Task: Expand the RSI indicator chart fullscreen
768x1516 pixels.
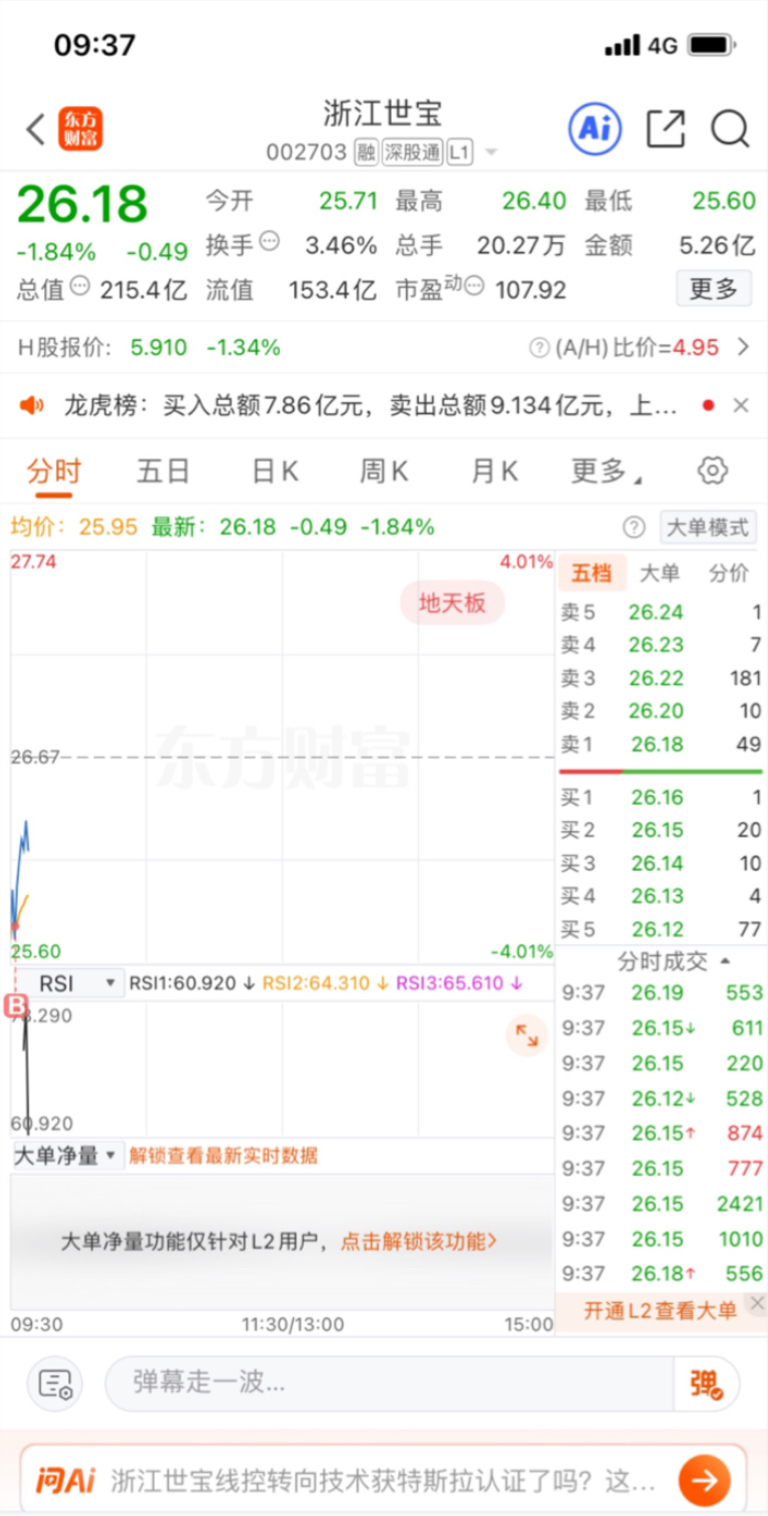Action: tap(526, 1035)
